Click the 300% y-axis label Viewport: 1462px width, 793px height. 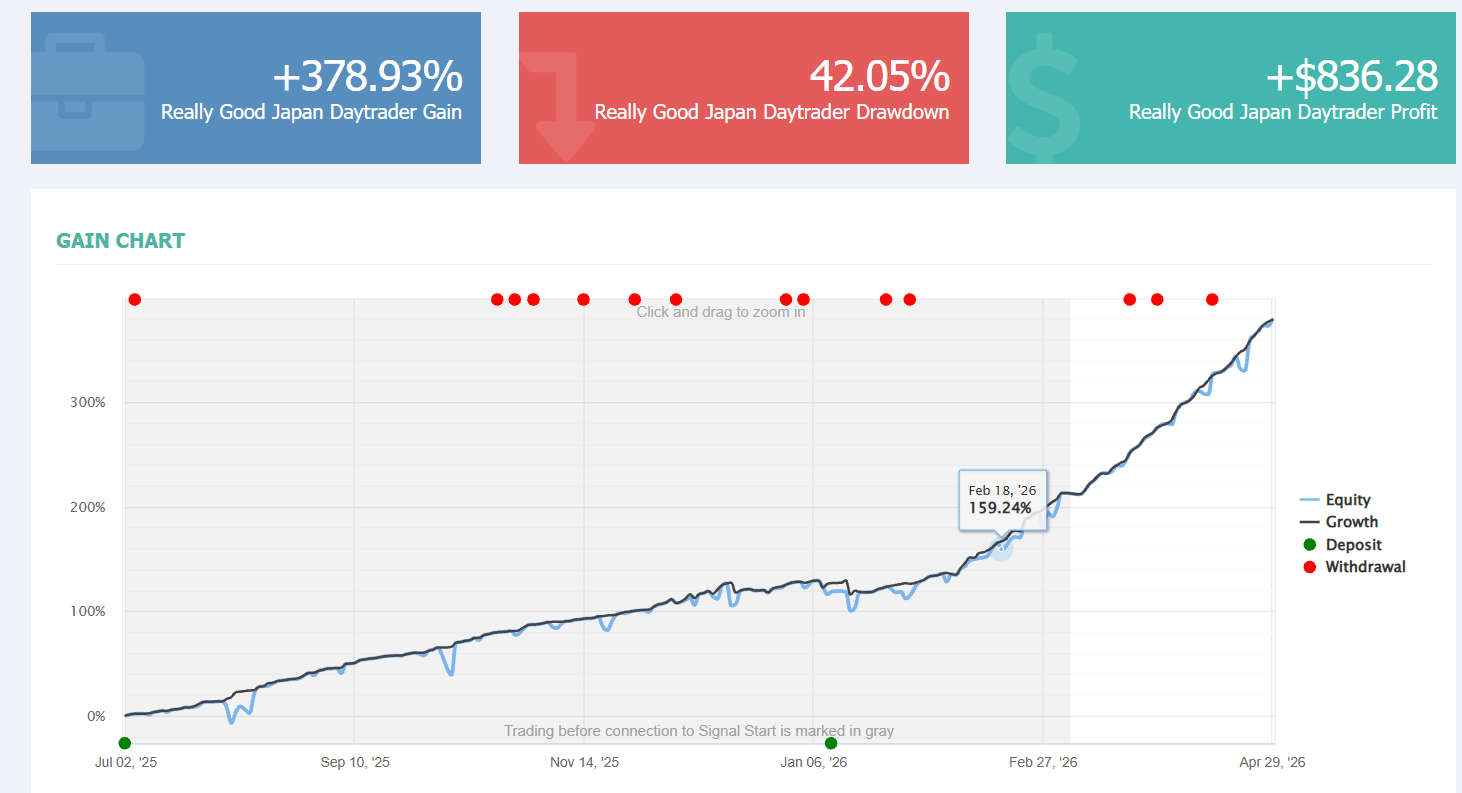[x=86, y=403]
